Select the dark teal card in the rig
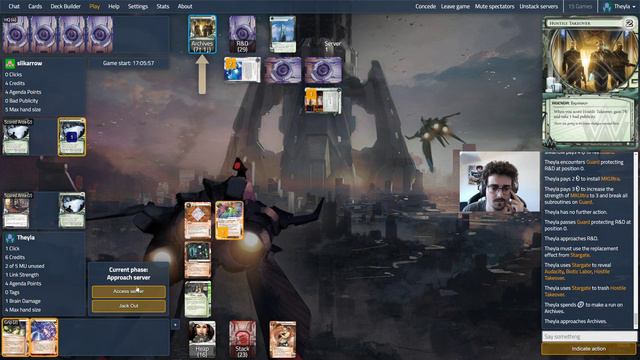640x360 pixels. 198,260
